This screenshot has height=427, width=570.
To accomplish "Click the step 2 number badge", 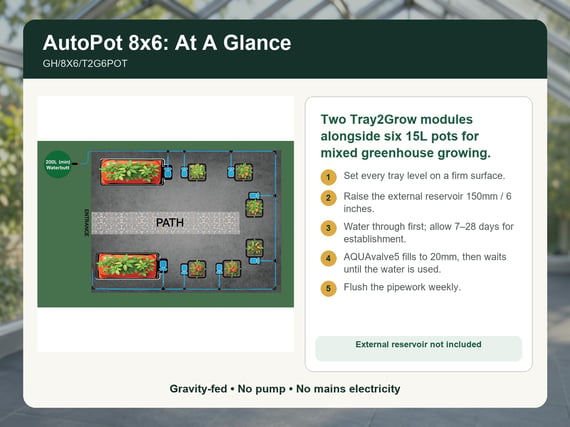I will (x=328, y=198).
